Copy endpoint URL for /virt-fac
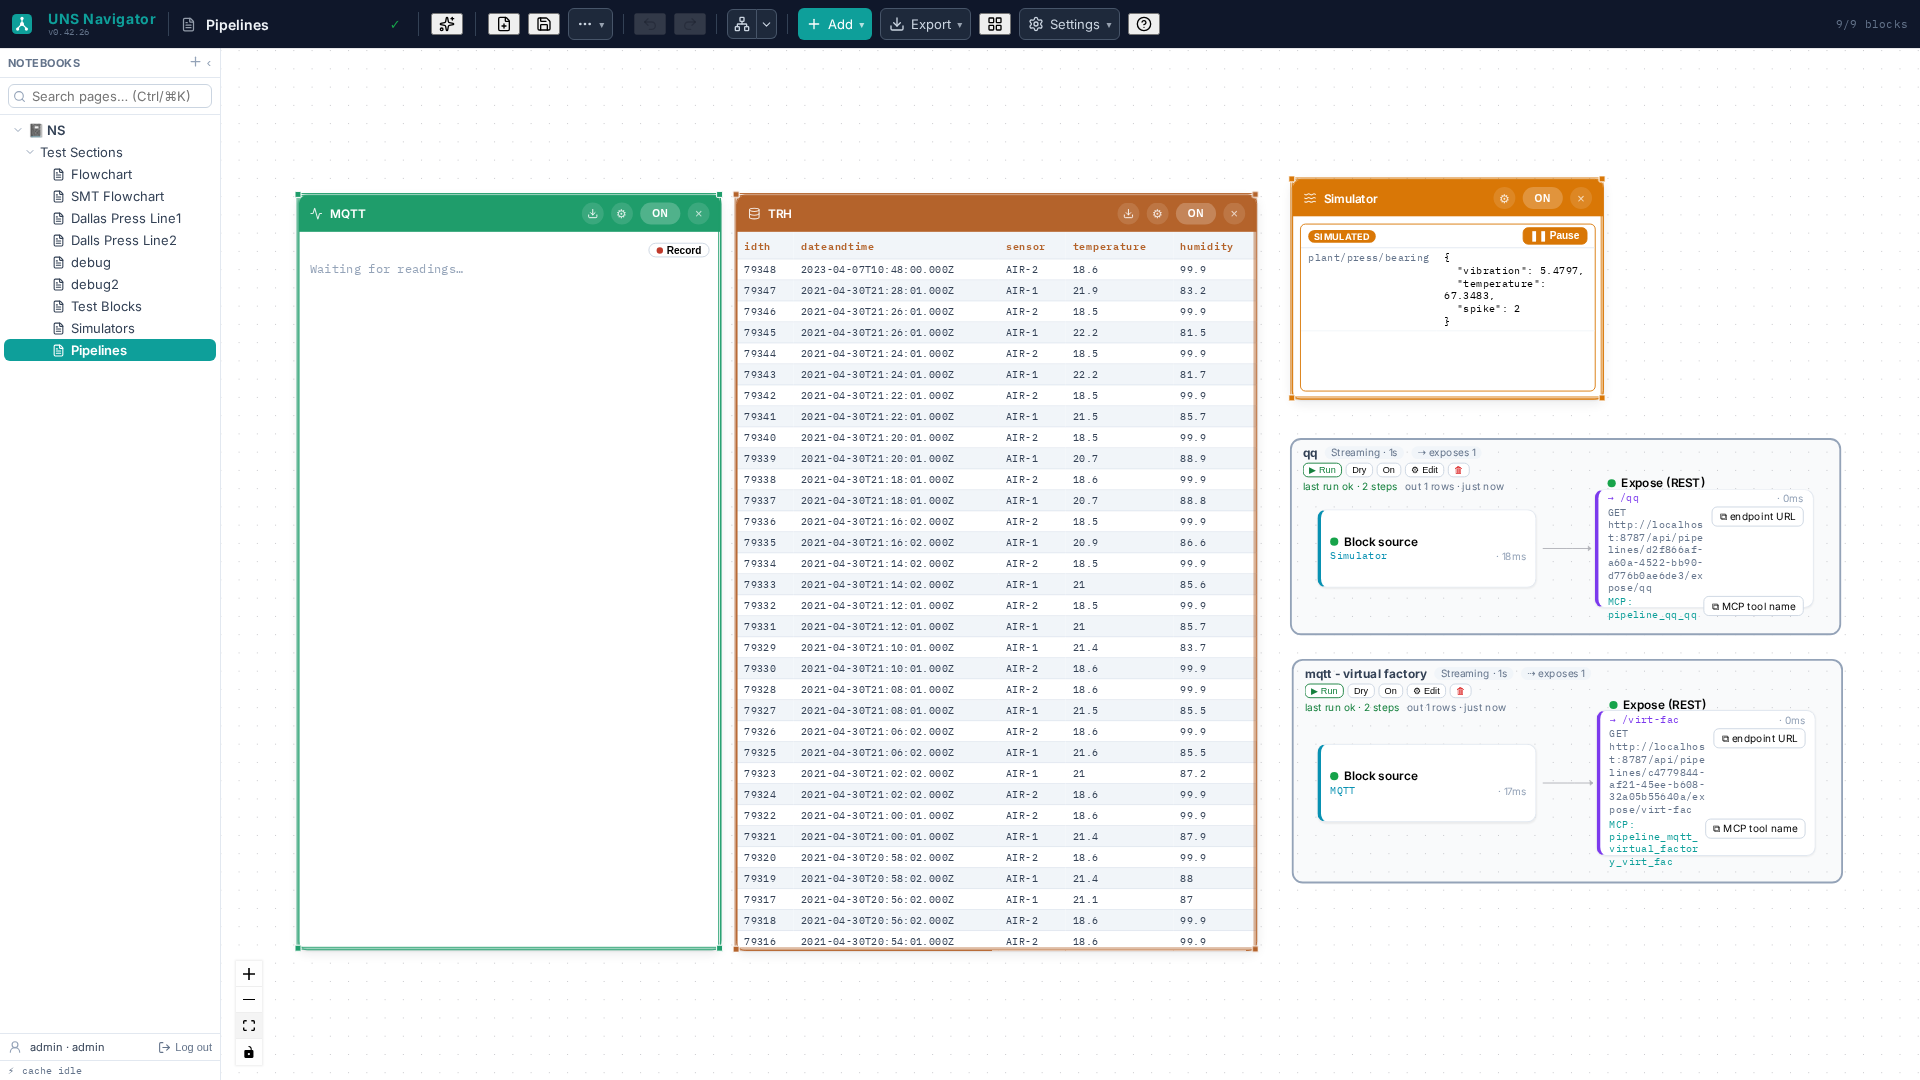 [1760, 739]
